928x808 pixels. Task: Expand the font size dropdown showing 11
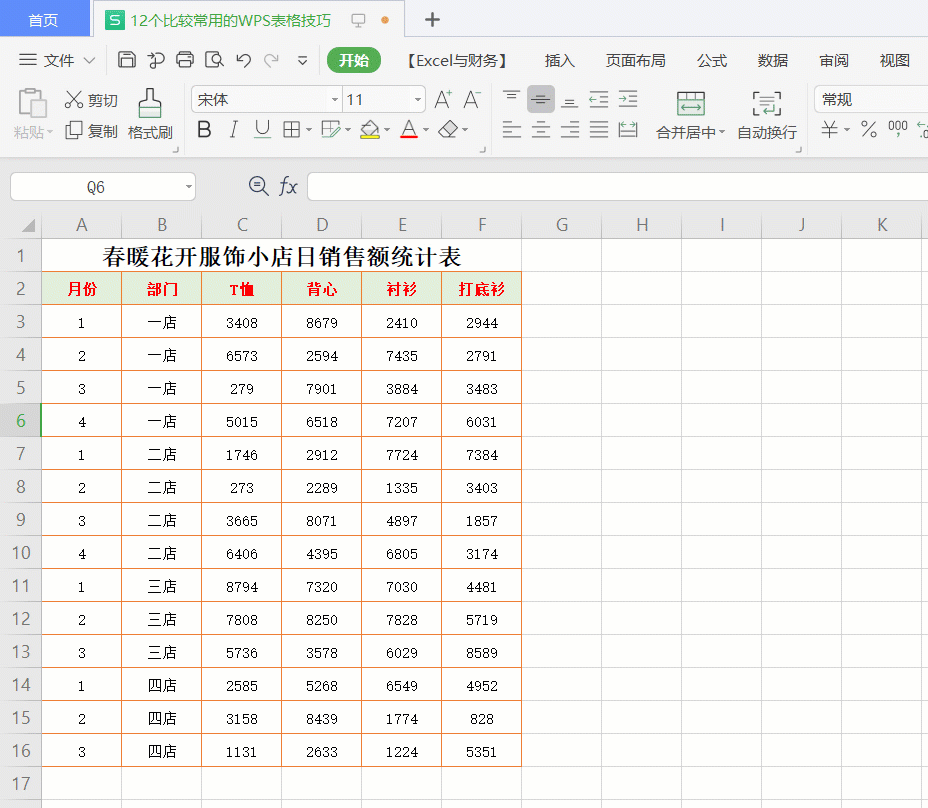coord(417,100)
